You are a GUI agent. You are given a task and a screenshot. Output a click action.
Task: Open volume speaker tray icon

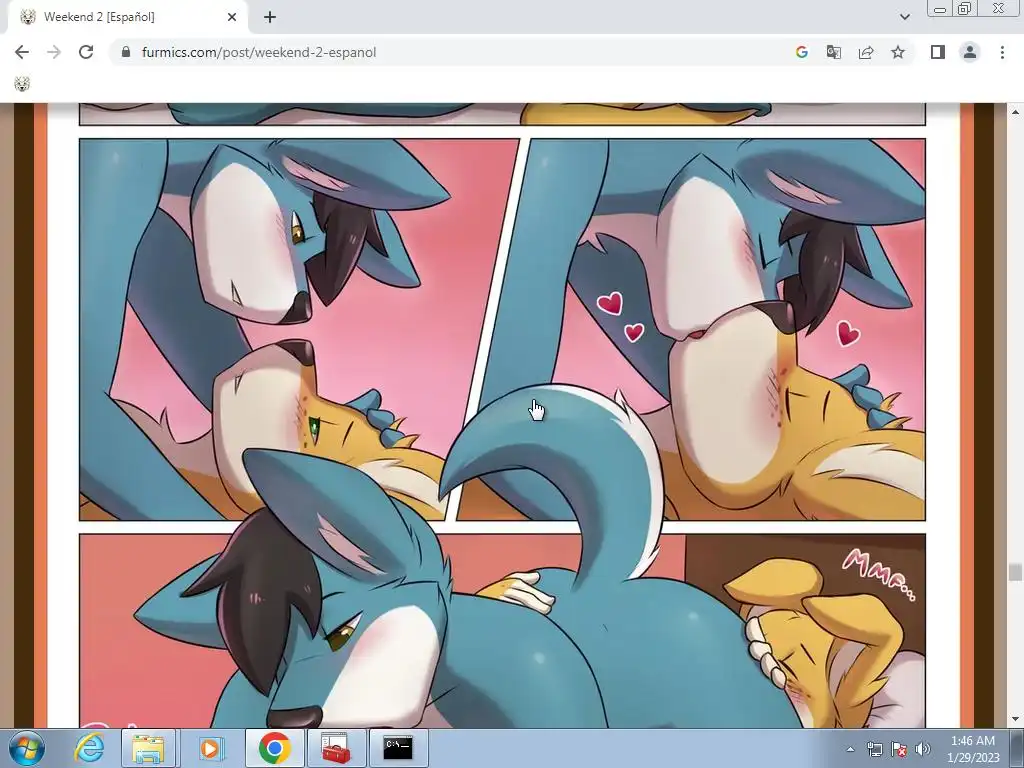tap(923, 749)
